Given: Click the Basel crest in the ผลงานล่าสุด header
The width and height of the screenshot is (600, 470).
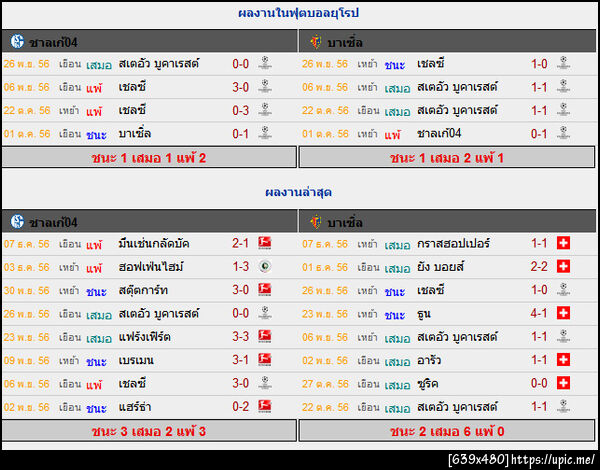Looking at the screenshot, I should [x=316, y=222].
